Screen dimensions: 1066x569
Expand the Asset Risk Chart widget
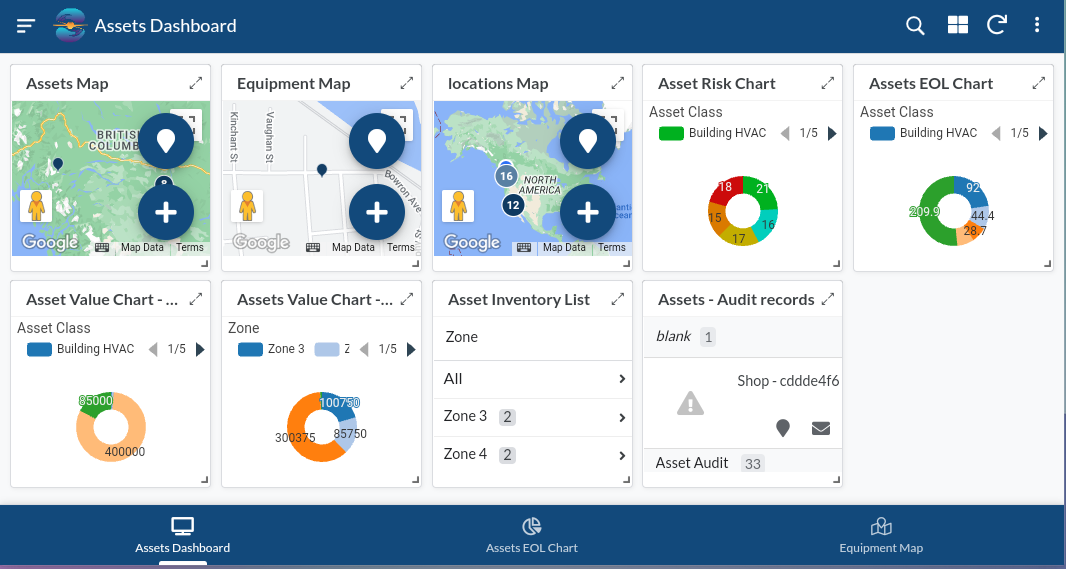click(x=827, y=83)
